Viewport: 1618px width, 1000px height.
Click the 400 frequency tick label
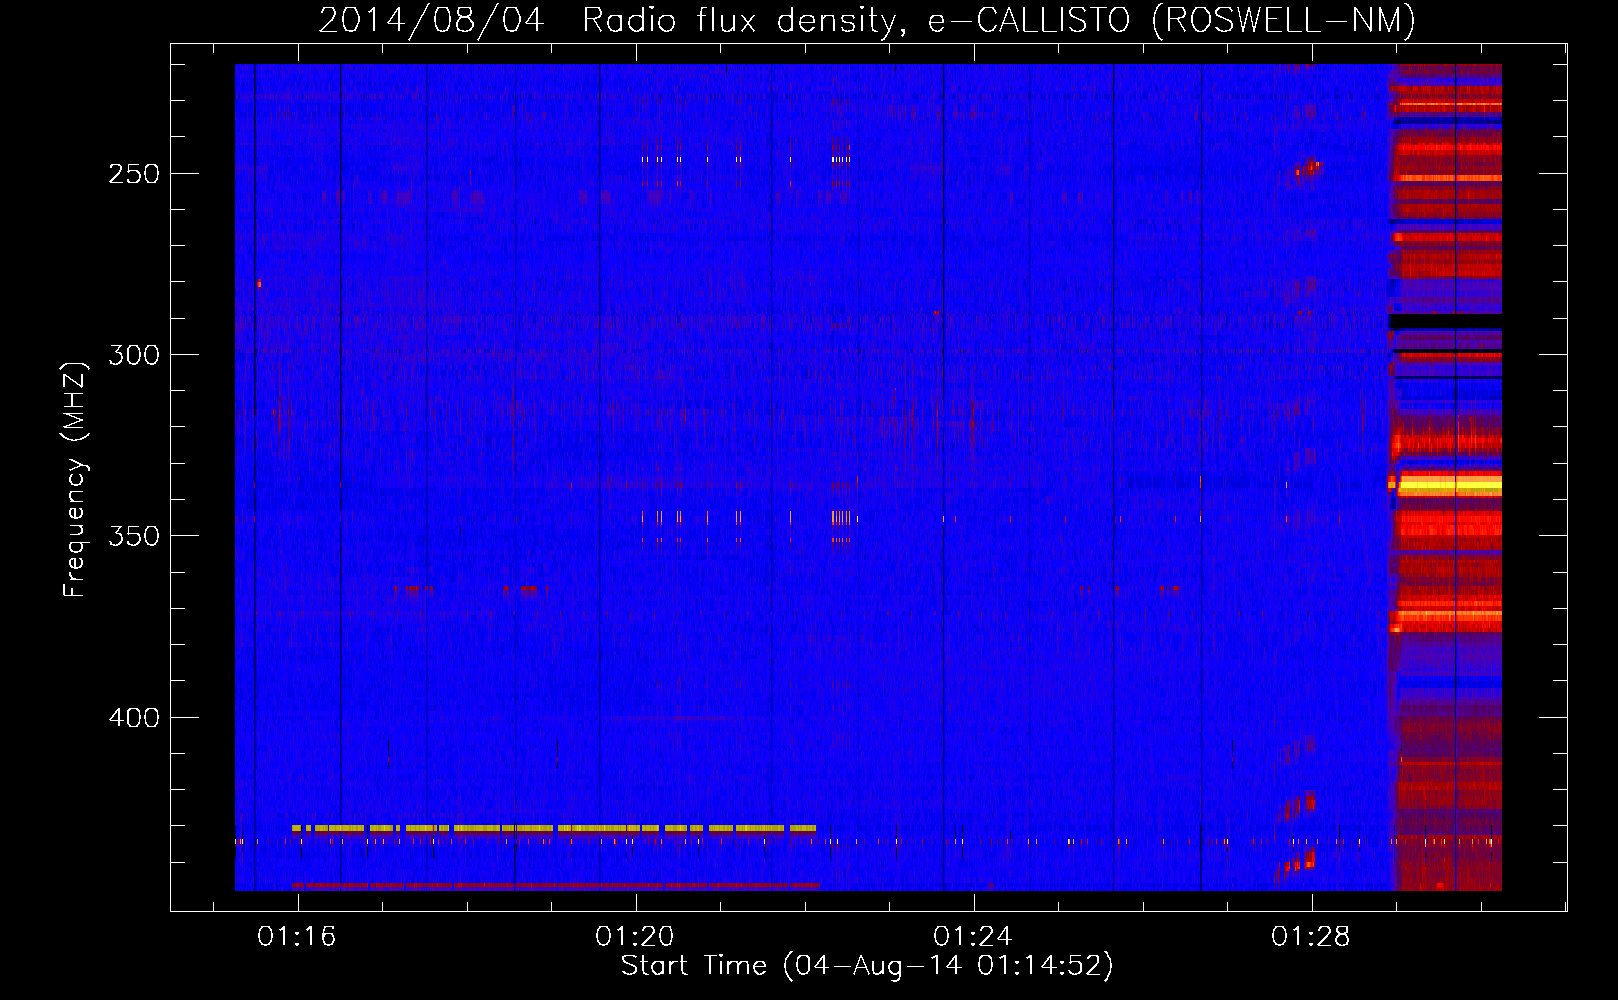[134, 718]
